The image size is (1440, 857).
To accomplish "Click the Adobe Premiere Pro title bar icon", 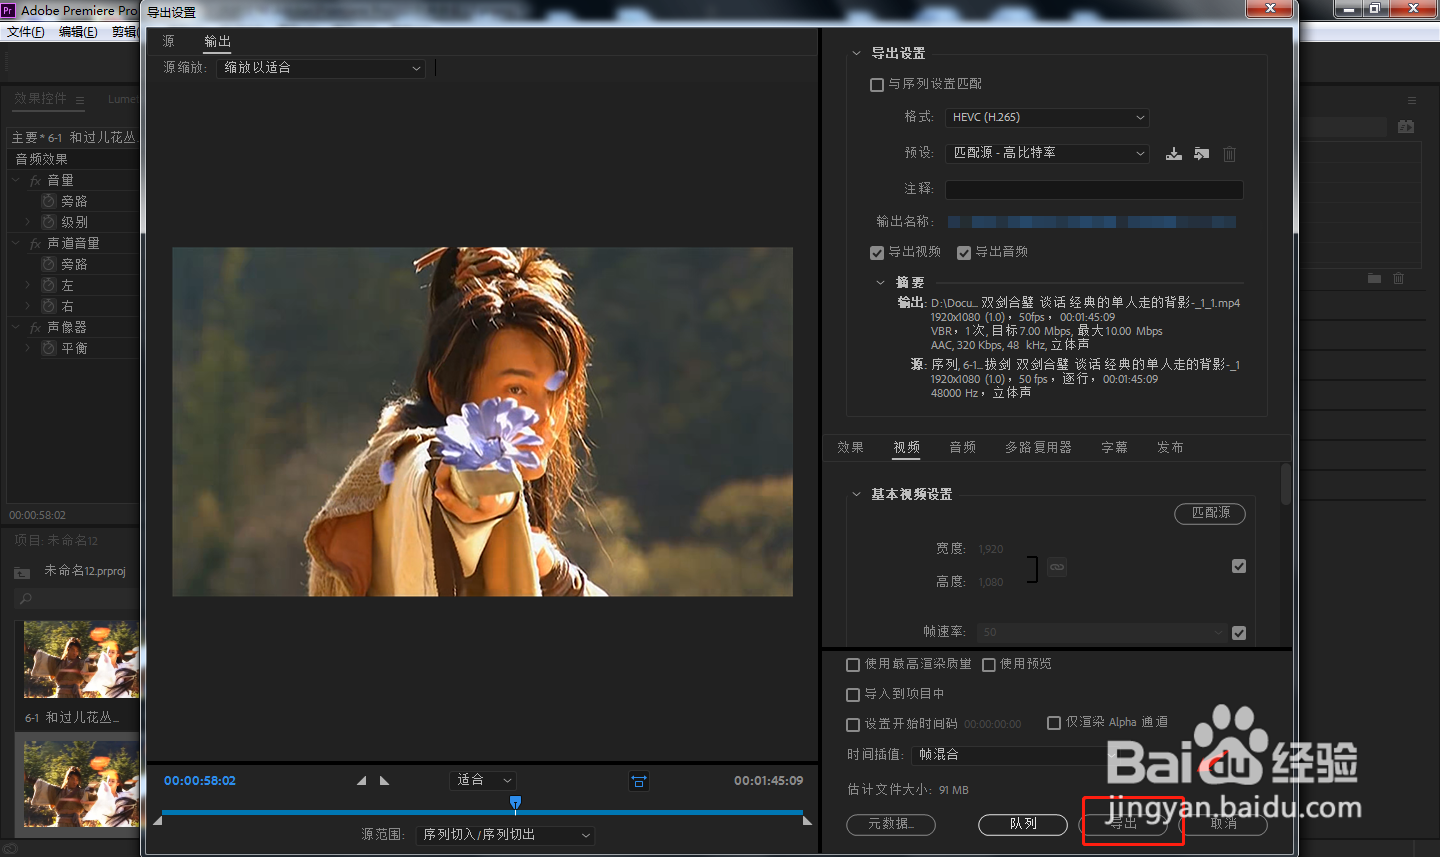I will point(8,10).
